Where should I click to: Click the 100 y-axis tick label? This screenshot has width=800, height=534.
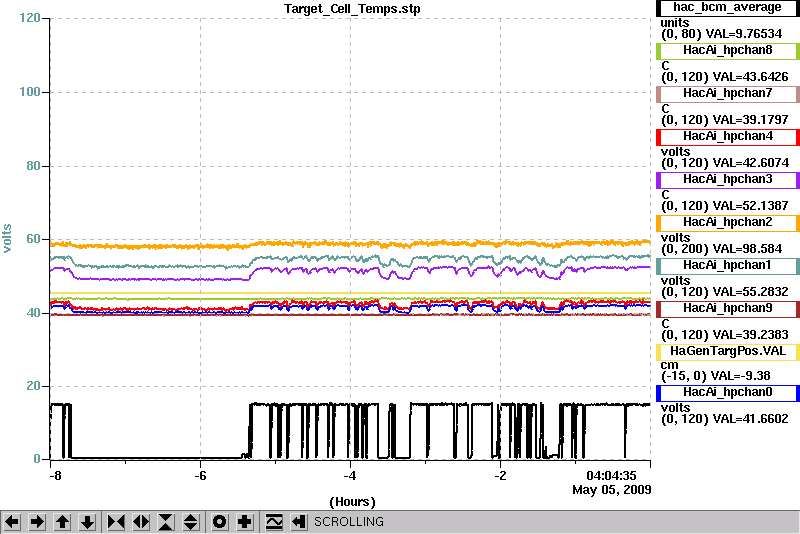tap(30, 92)
